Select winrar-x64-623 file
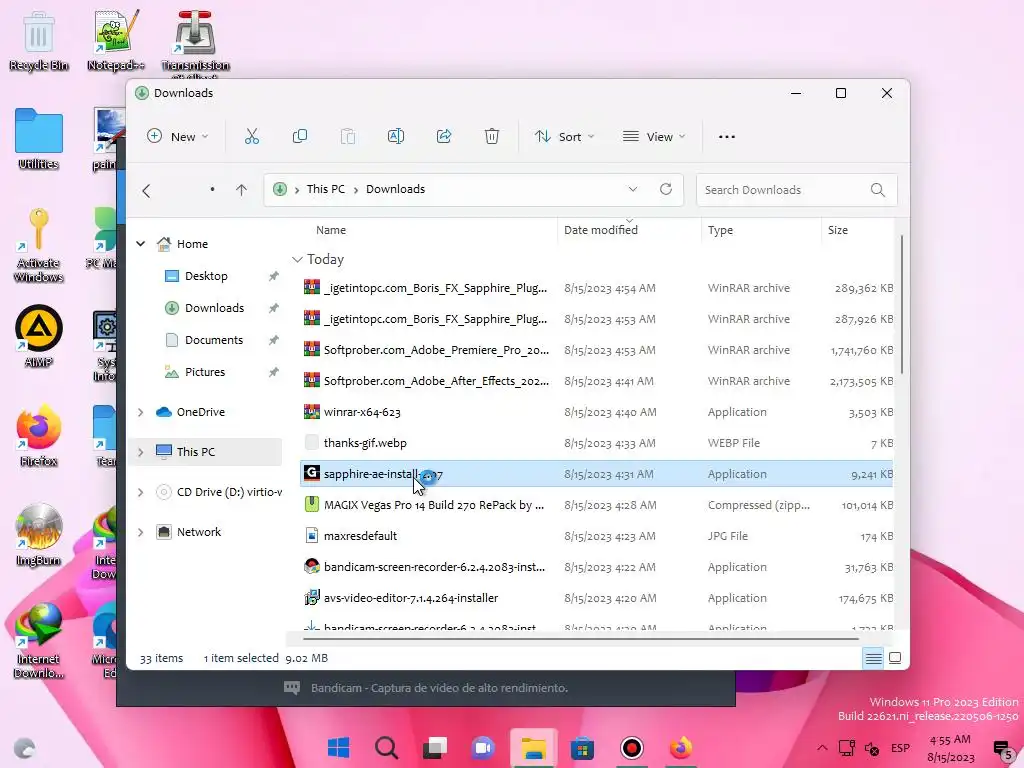 [596, 412]
